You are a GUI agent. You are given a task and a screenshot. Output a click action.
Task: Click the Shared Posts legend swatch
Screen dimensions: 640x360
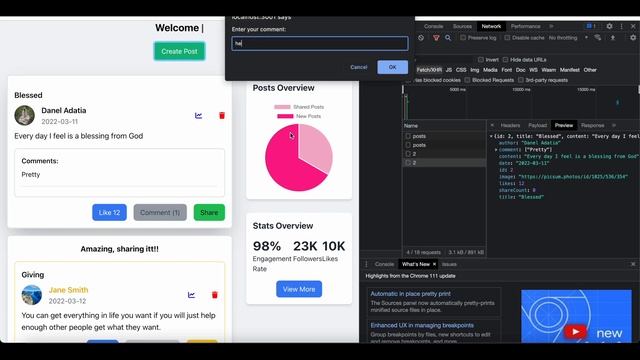click(x=282, y=107)
